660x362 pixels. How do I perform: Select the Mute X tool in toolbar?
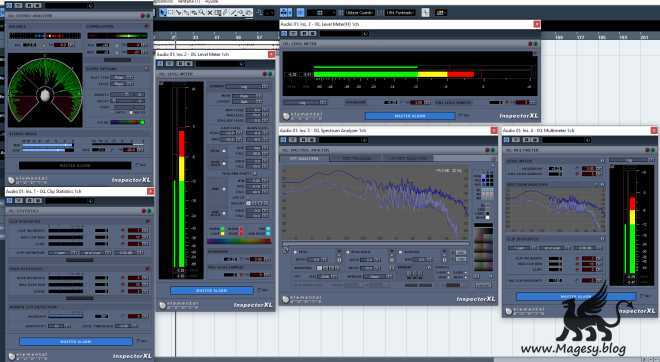click(210, 13)
